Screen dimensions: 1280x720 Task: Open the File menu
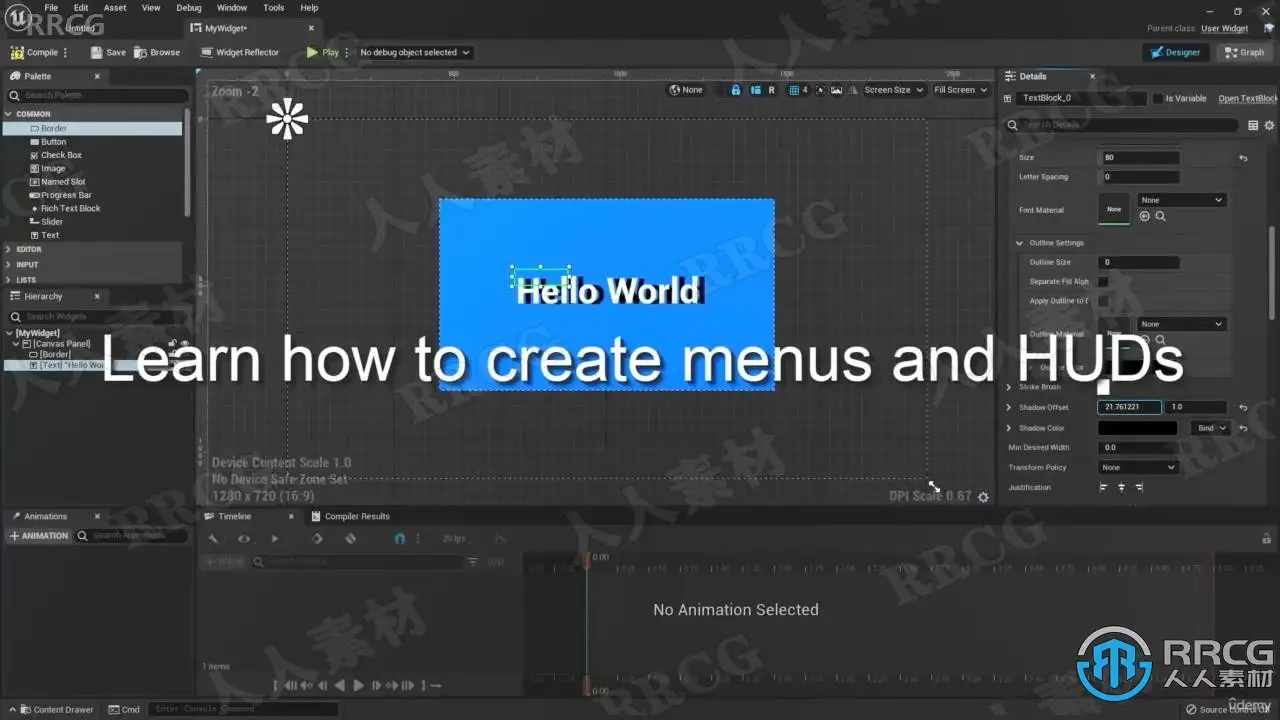51,8
